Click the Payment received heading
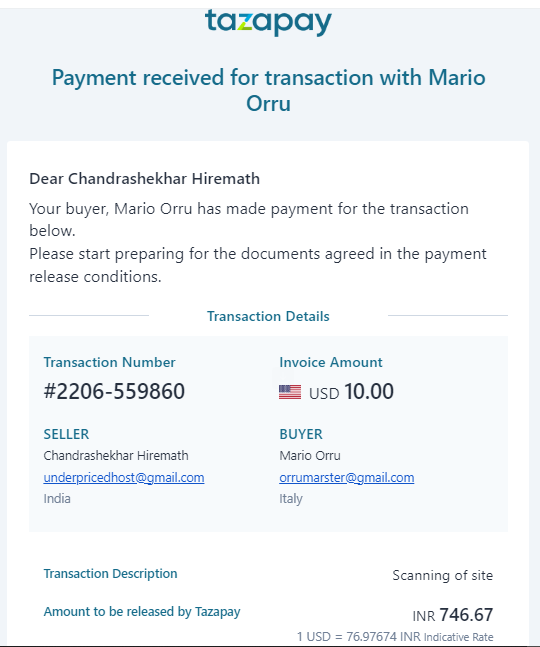Screen dimensions: 540x647 [269, 90]
